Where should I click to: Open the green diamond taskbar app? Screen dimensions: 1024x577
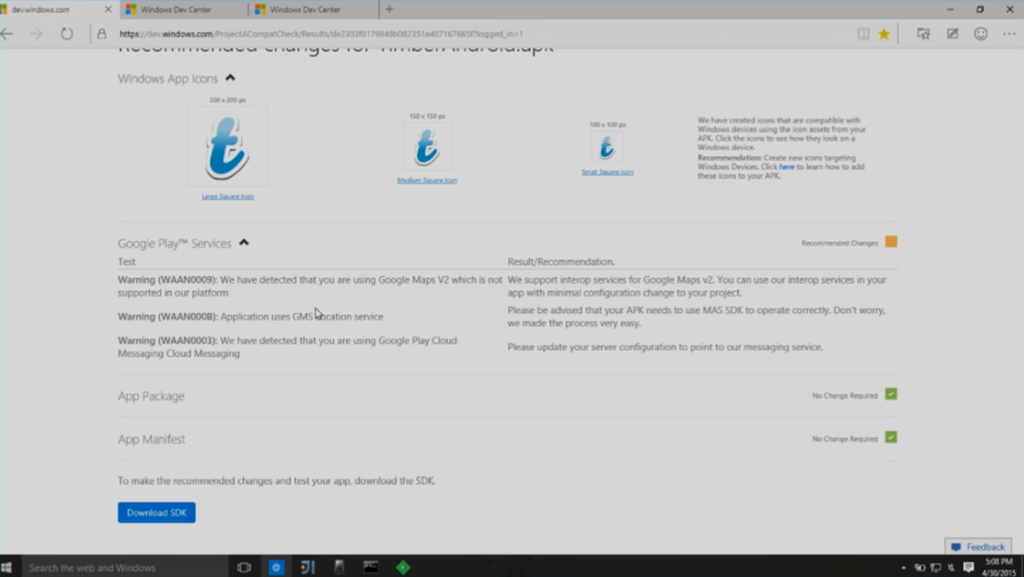pos(402,567)
